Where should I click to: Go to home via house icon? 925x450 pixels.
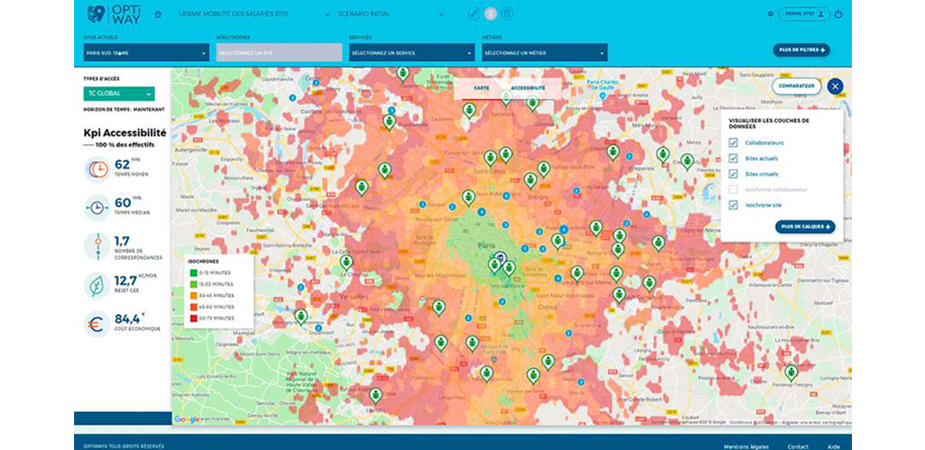157,14
